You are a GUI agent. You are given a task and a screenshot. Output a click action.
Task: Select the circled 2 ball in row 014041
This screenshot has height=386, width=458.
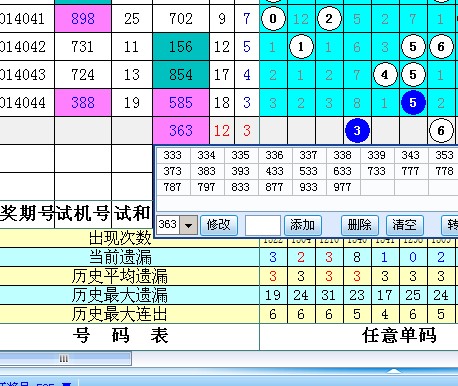(x=329, y=18)
